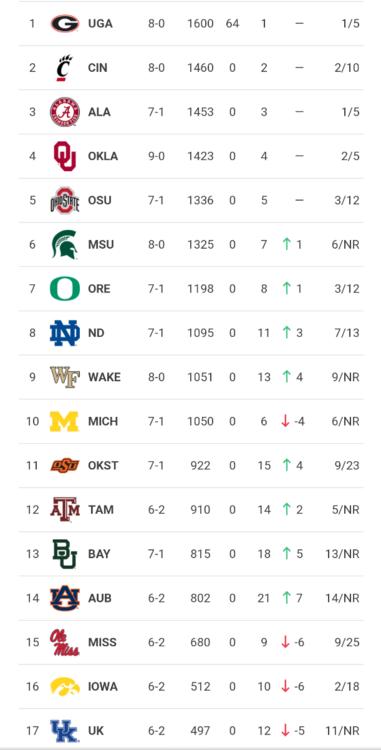Screen dimensions: 381x750
Task: Click Auburn's green up arrow trend
Action: tap(286, 598)
